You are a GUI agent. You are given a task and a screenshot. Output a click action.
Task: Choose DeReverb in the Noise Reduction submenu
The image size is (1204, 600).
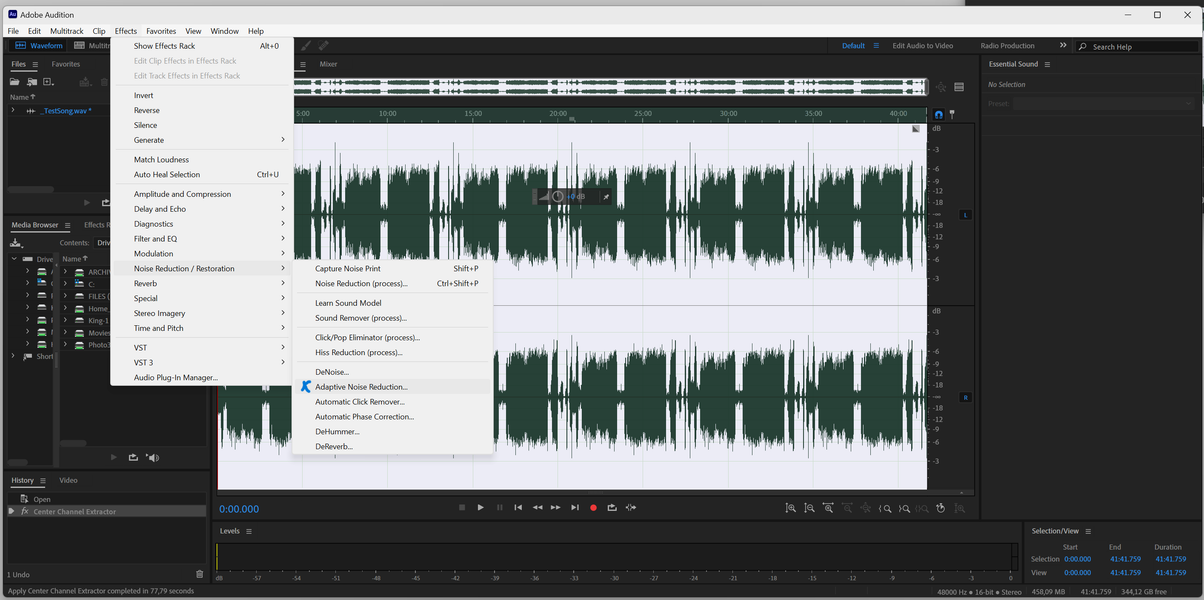point(334,446)
